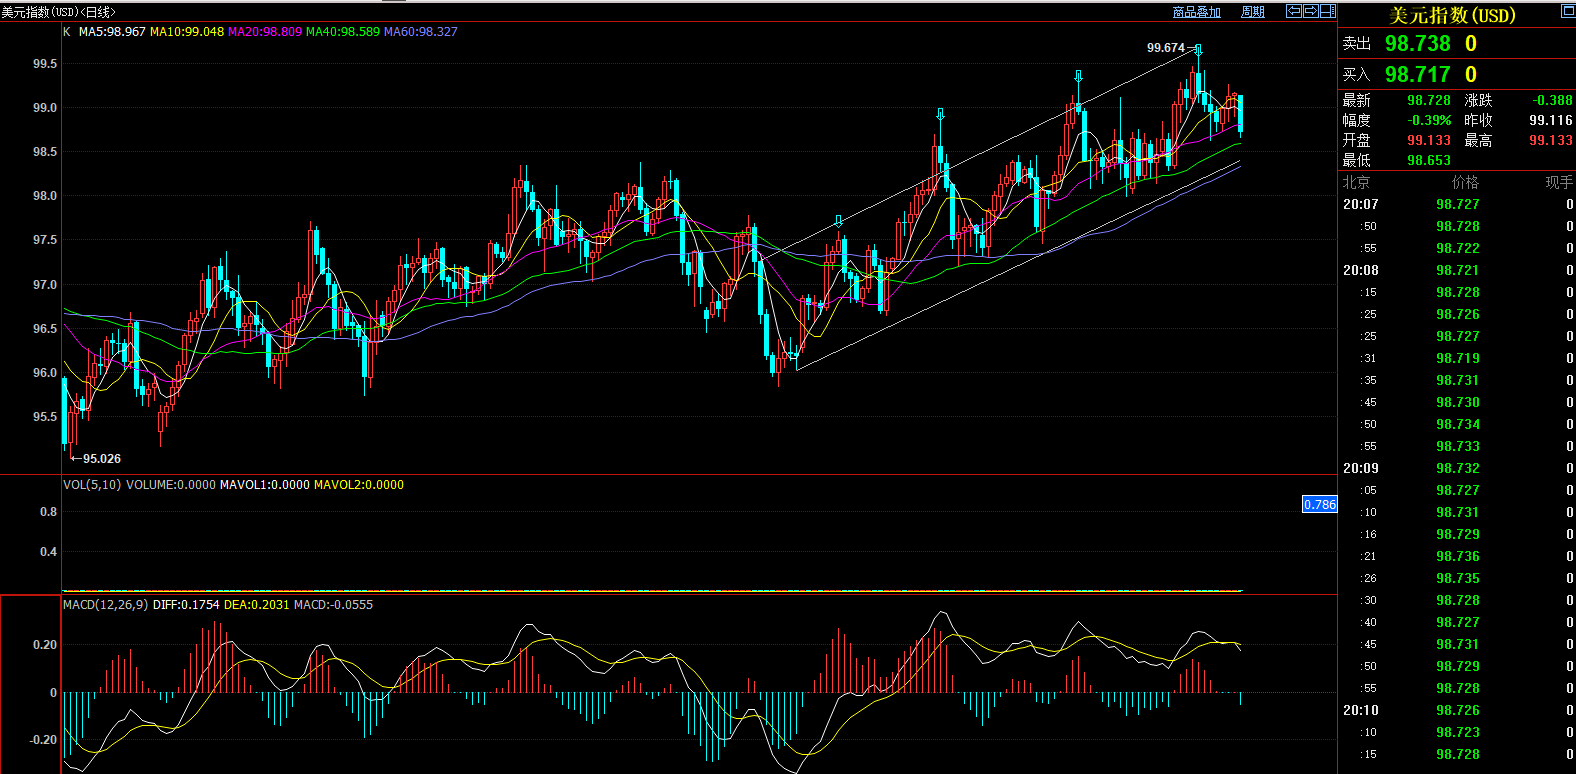Click the 美元指数(USD)<日线> chart title
This screenshot has height=774, width=1576.
pyautogui.click(x=58, y=12)
